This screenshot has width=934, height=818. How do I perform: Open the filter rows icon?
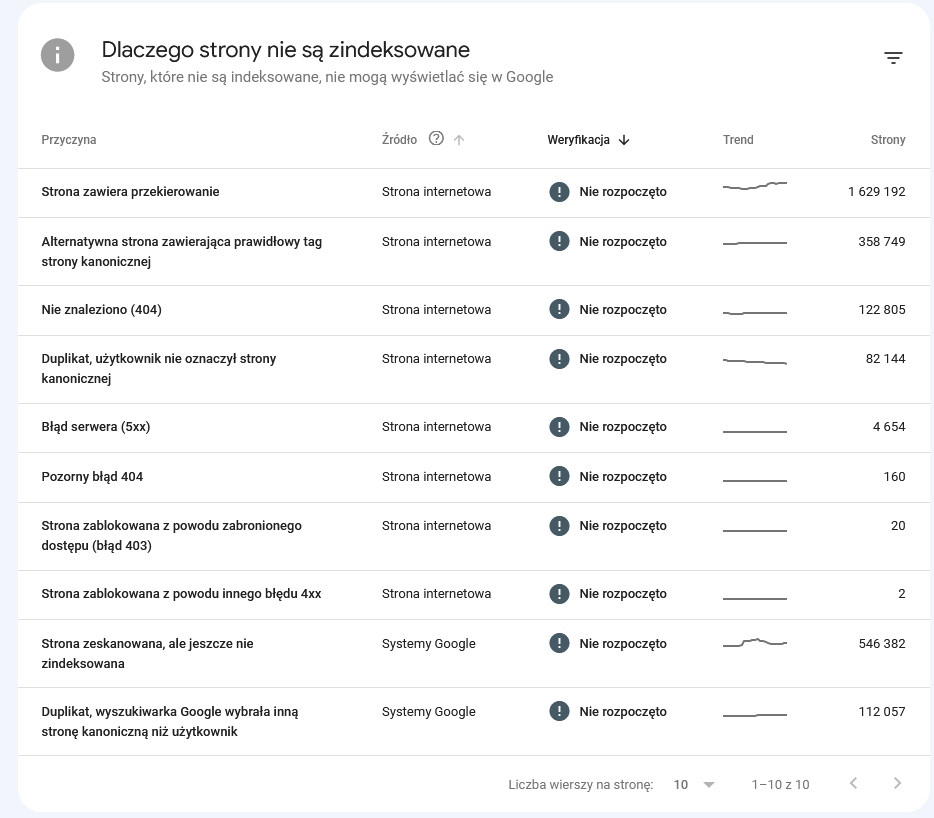[x=893, y=58]
